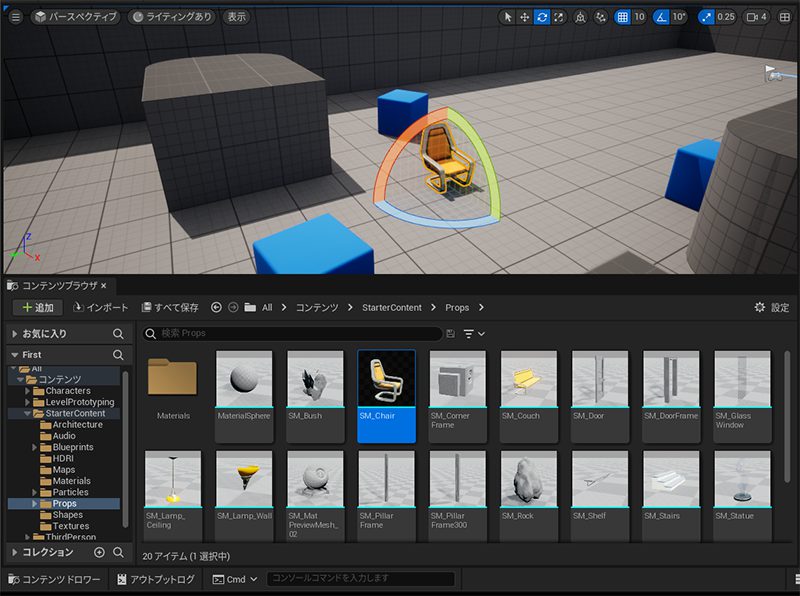Open the filter options dropdown
This screenshot has height=596, width=800.
click(474, 333)
